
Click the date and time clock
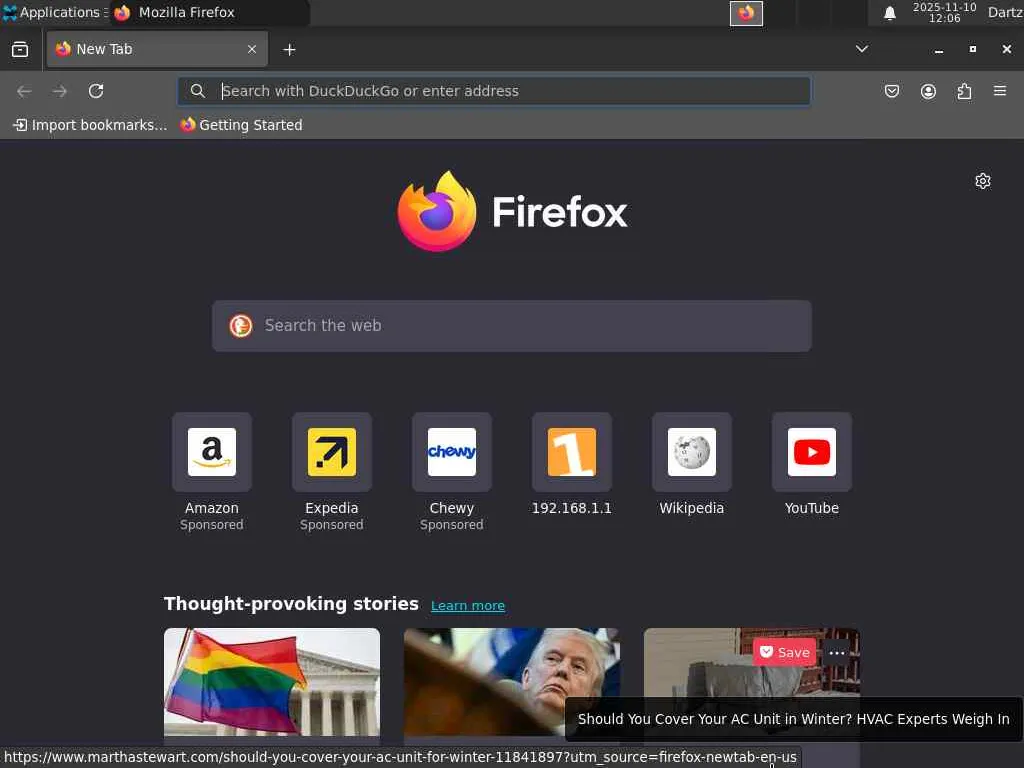tap(944, 12)
